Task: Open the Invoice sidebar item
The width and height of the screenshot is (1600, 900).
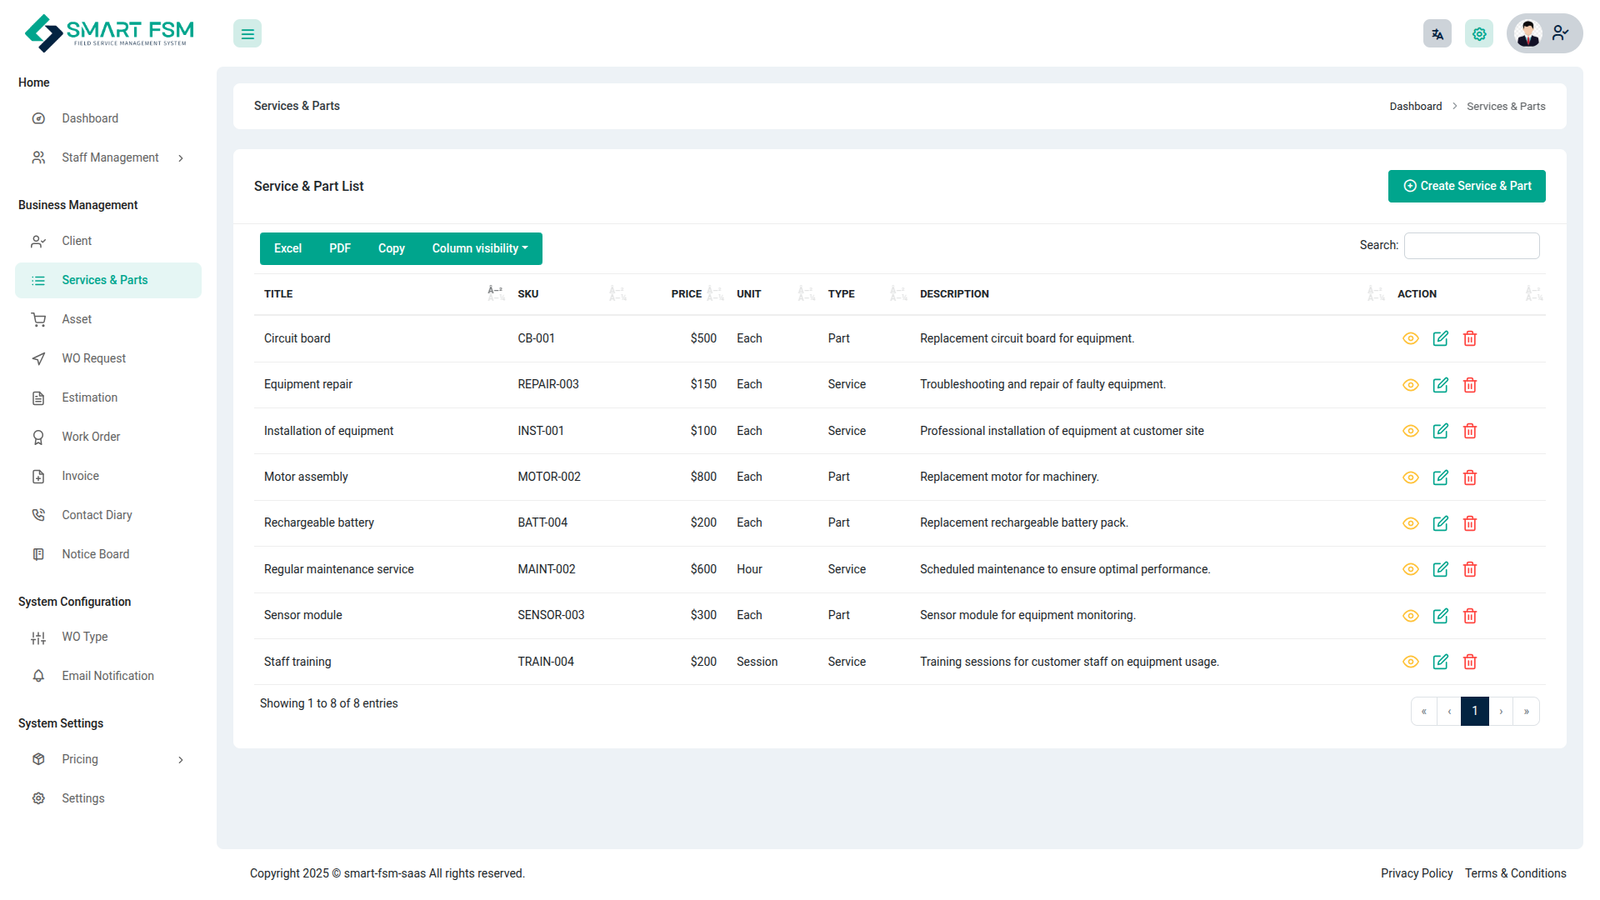Action: pos(80,477)
